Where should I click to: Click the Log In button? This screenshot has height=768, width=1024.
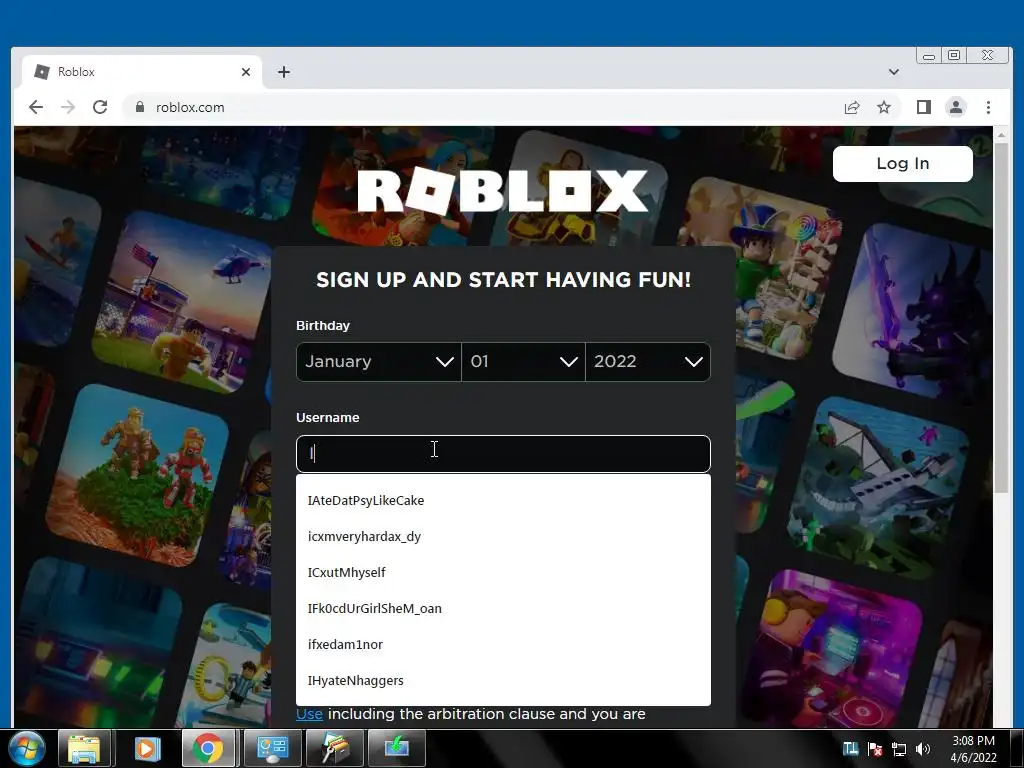coord(903,163)
